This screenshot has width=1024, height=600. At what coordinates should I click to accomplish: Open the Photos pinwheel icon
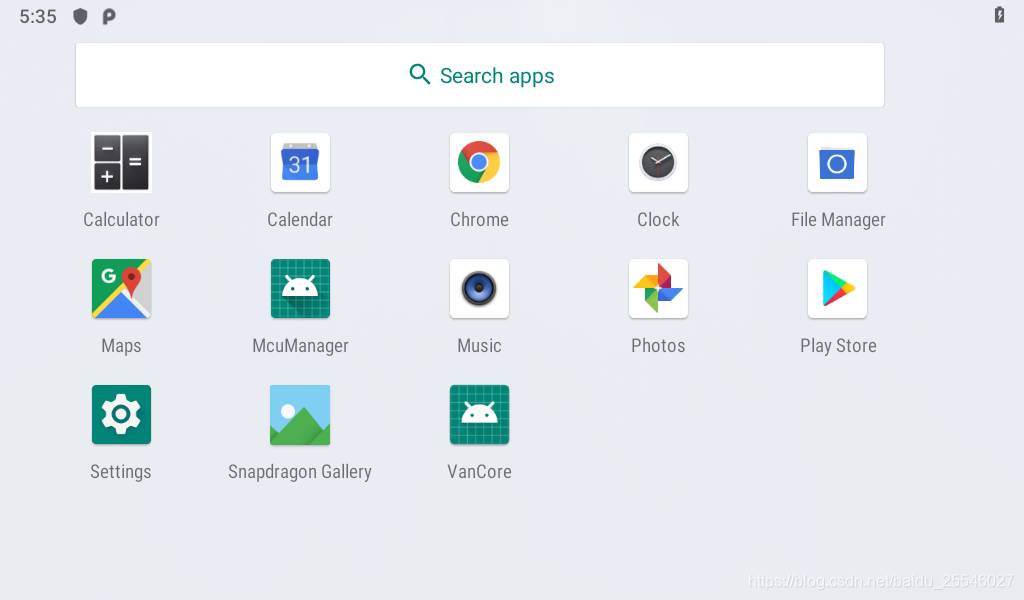pos(658,289)
